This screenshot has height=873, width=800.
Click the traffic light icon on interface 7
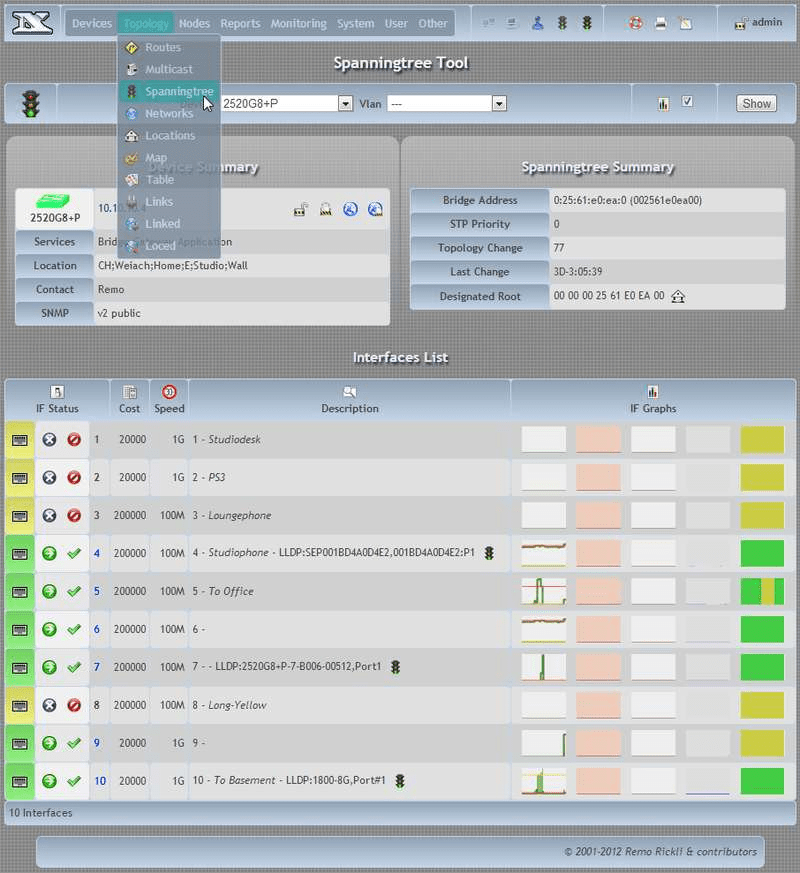click(x=396, y=667)
